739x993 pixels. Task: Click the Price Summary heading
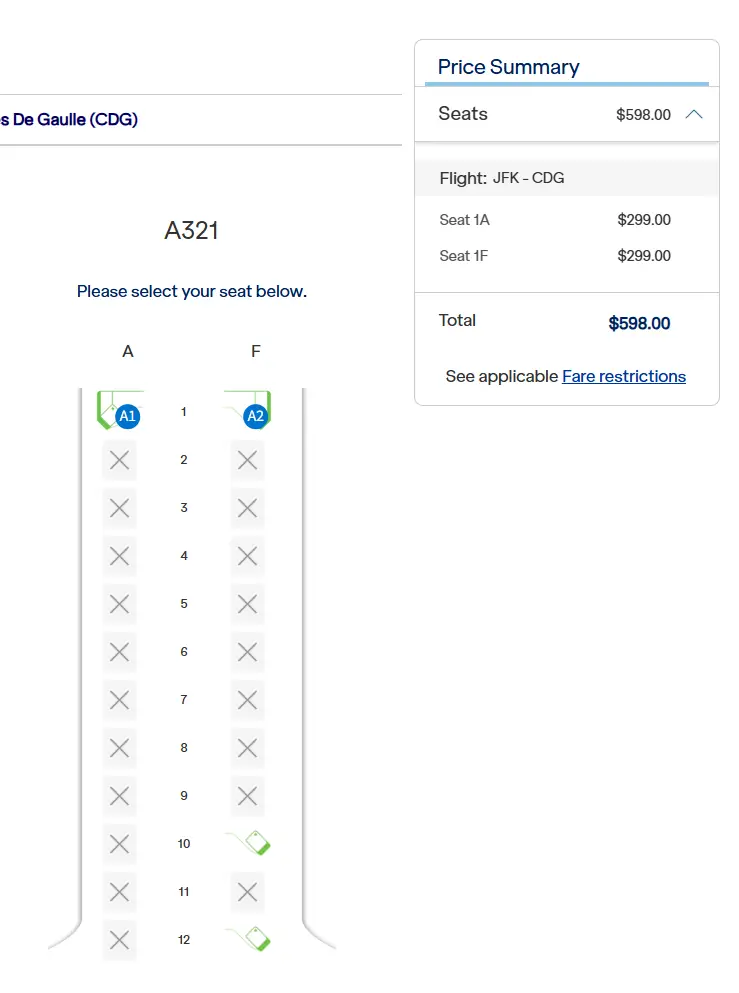point(508,67)
